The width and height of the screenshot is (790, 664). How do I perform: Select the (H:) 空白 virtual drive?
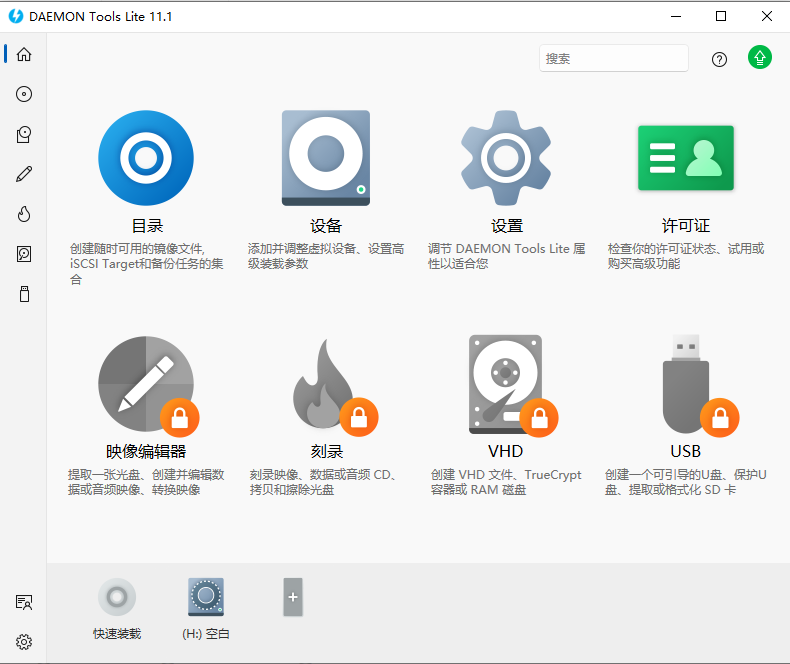coord(206,597)
